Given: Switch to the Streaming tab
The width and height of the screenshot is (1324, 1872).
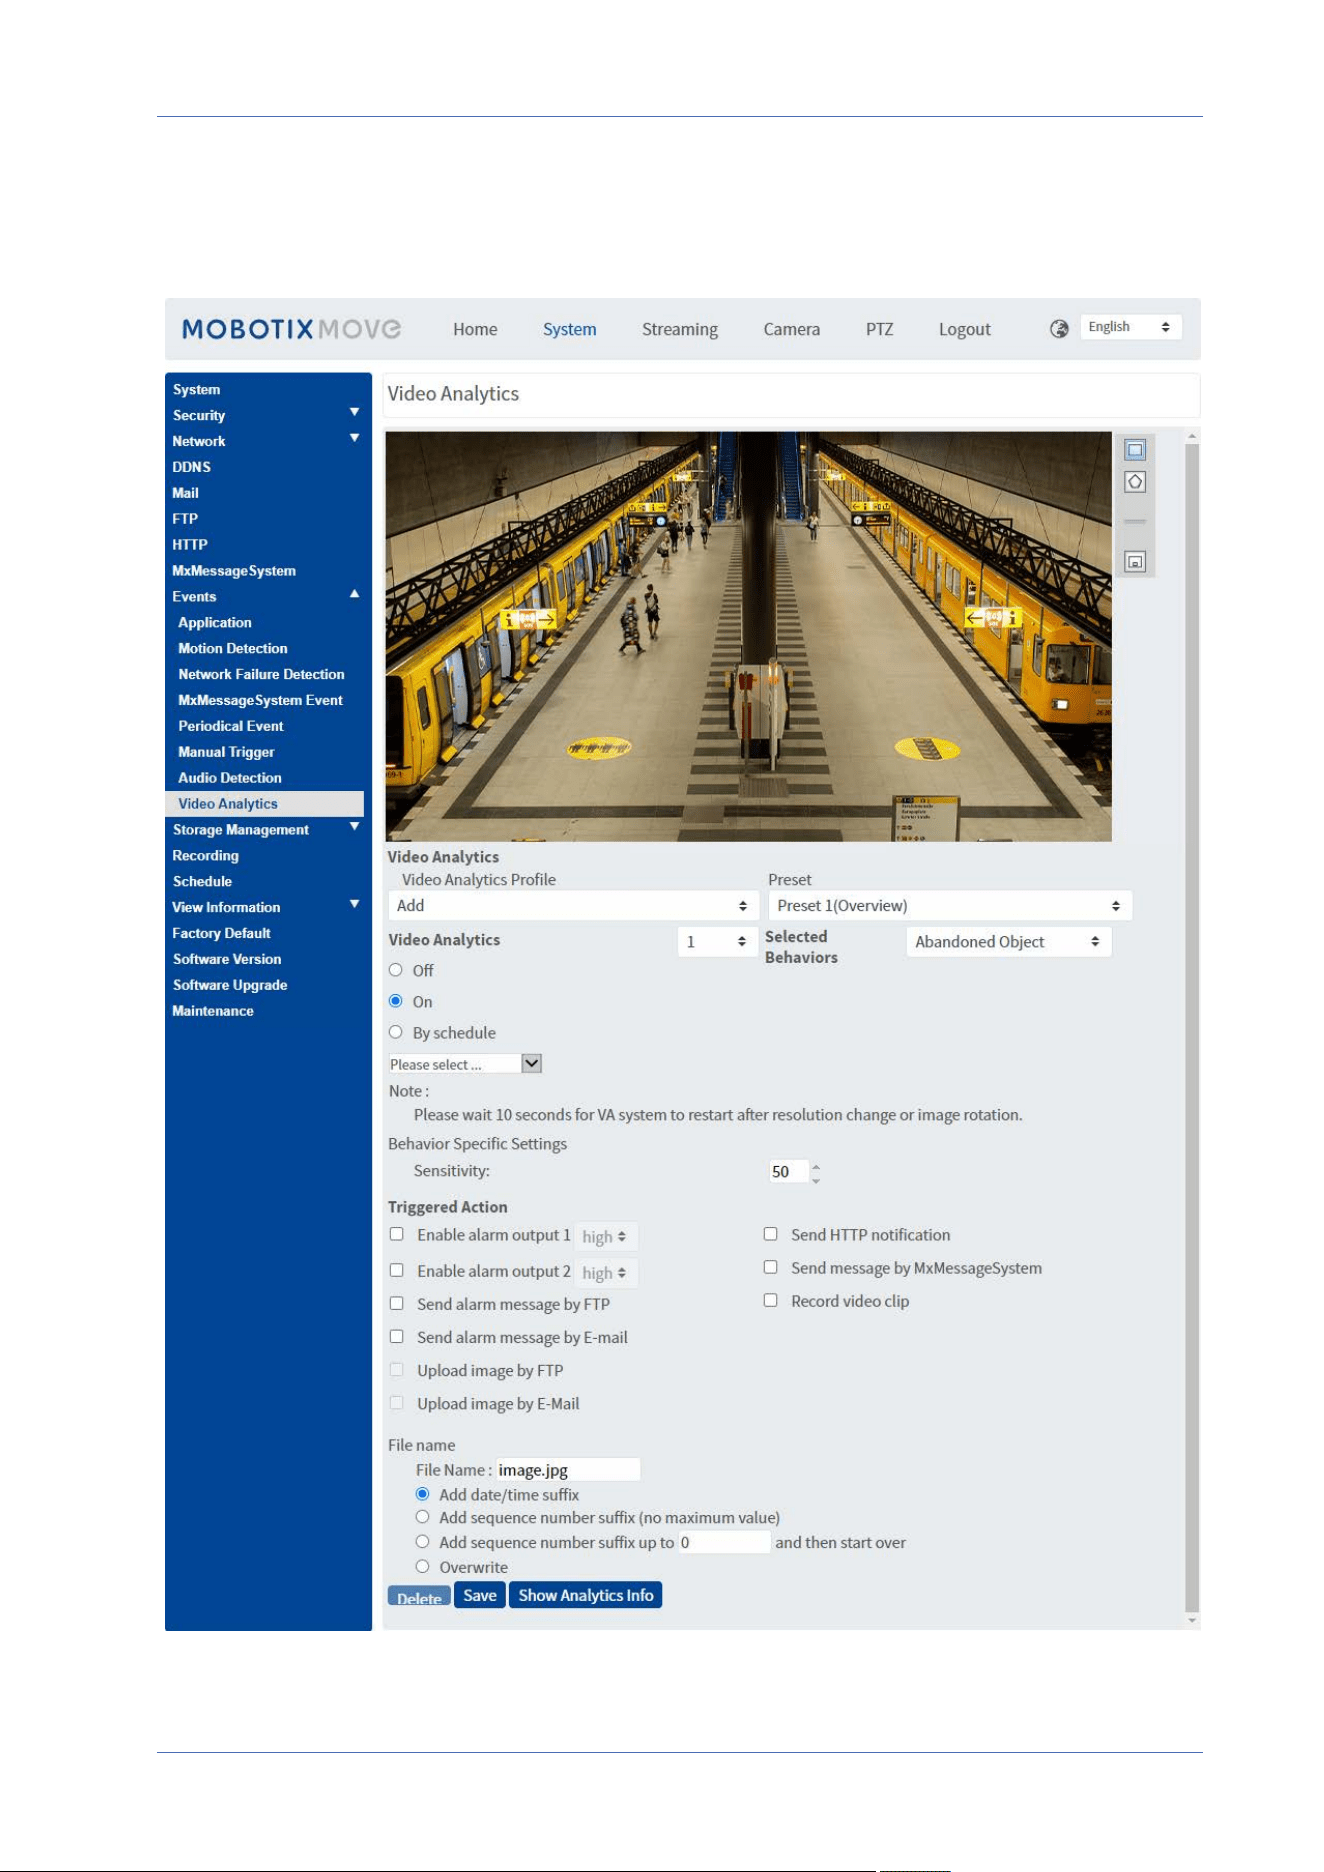Looking at the screenshot, I should click(680, 329).
